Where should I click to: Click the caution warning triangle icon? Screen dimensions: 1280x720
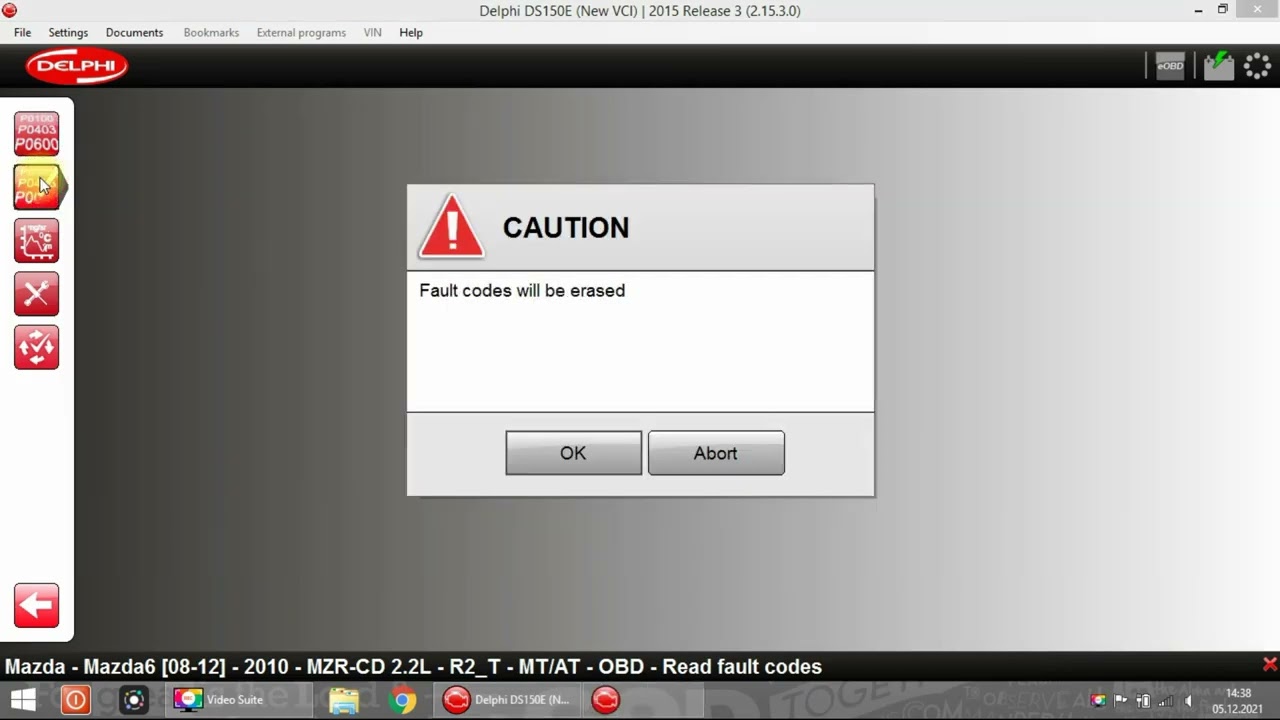click(x=452, y=227)
